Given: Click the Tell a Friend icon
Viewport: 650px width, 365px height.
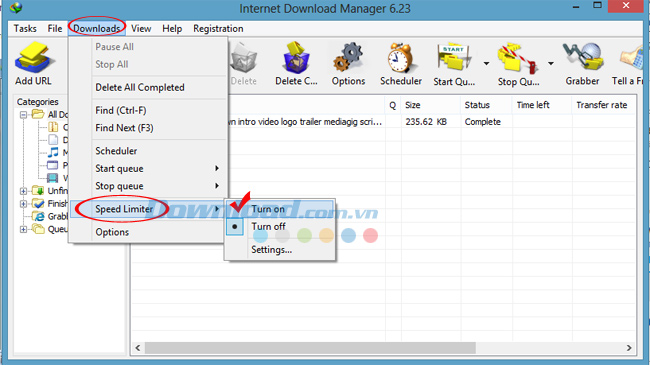Looking at the screenshot, I should [631, 58].
